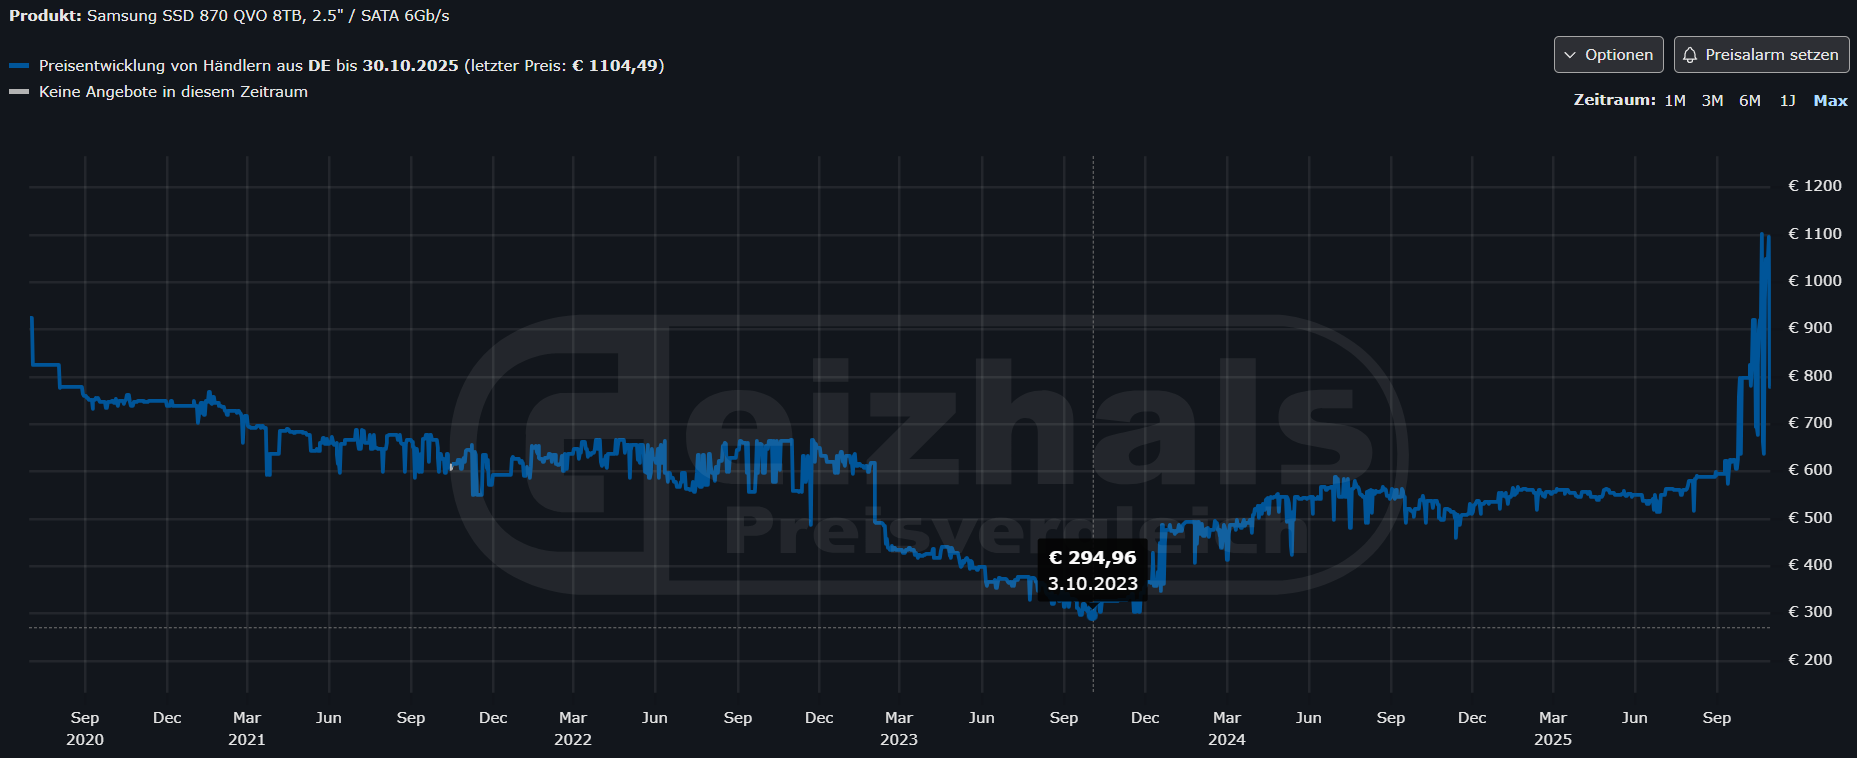Viewport: 1857px width, 758px height.
Task: Select the 1J time range
Action: click(x=1787, y=101)
